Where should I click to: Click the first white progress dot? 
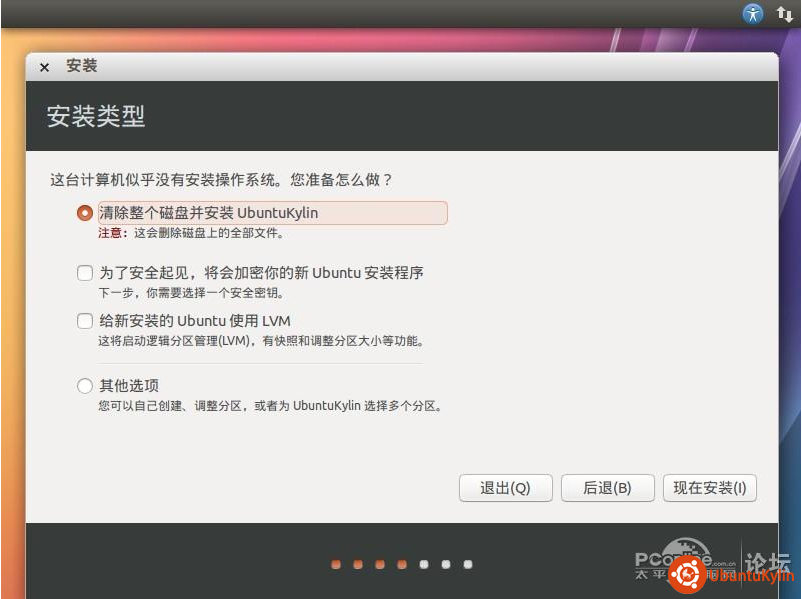(424, 564)
